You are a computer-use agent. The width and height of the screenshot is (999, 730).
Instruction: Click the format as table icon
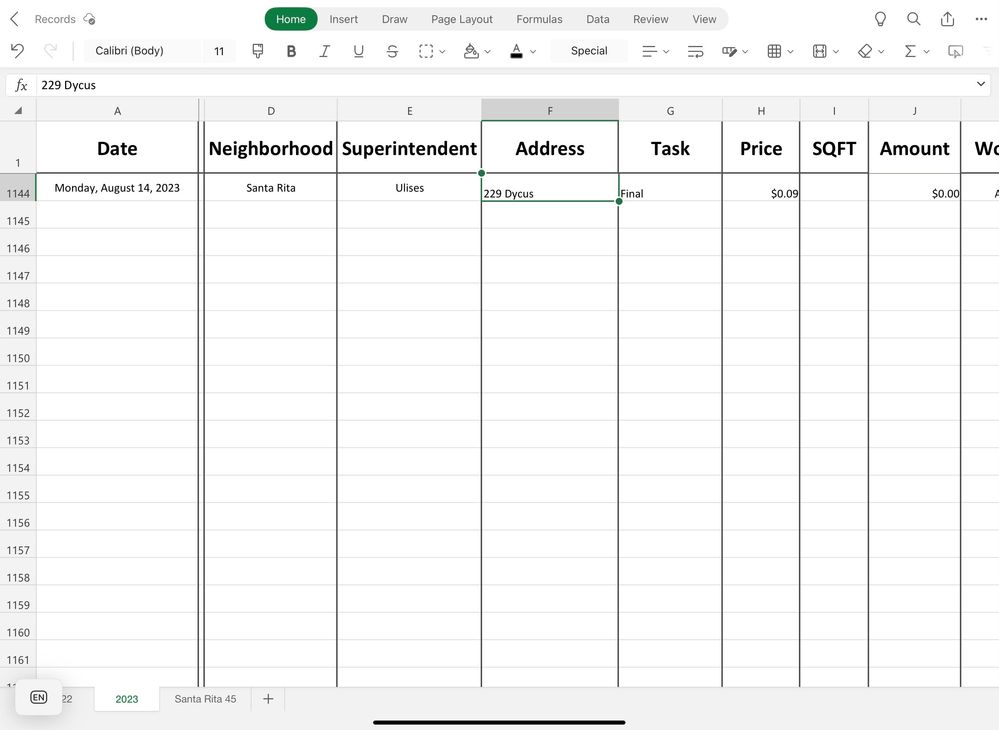pos(774,51)
